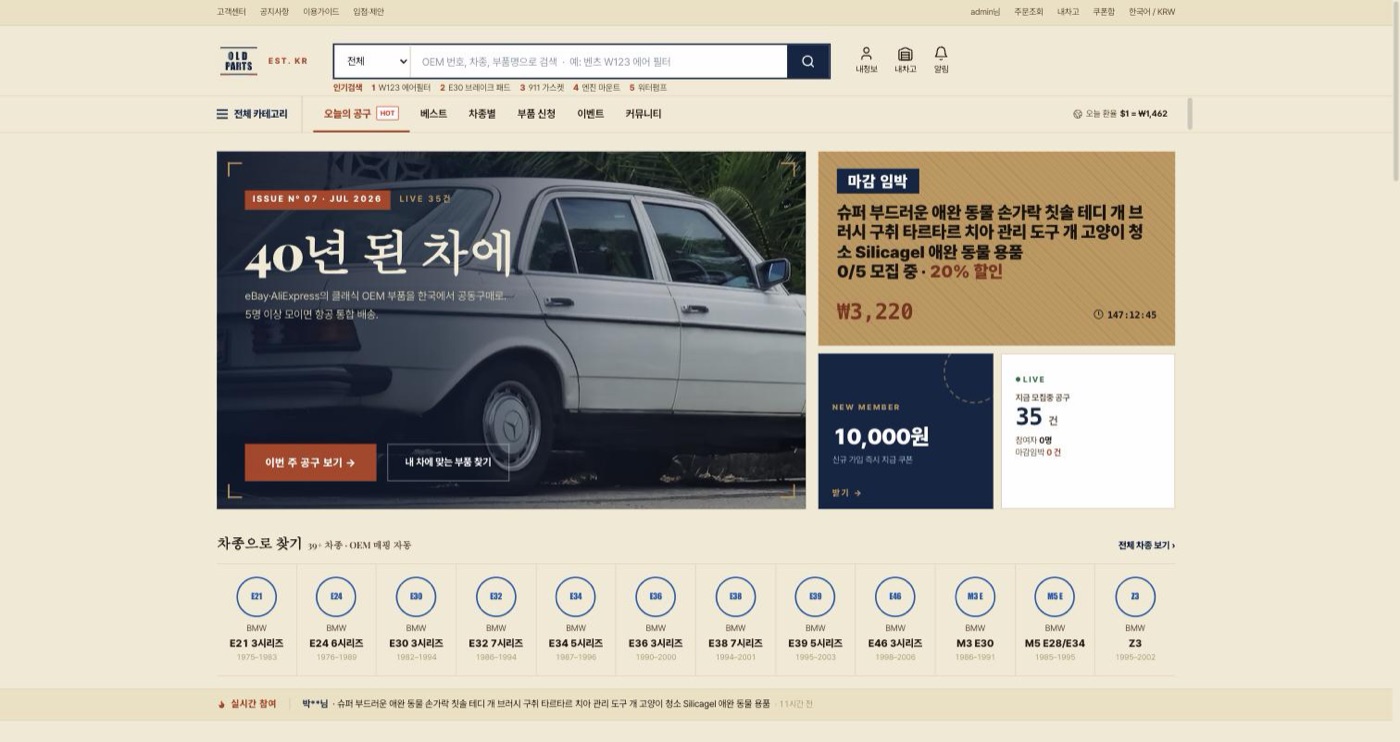
Task: Open 공지사항 link
Action: point(274,12)
